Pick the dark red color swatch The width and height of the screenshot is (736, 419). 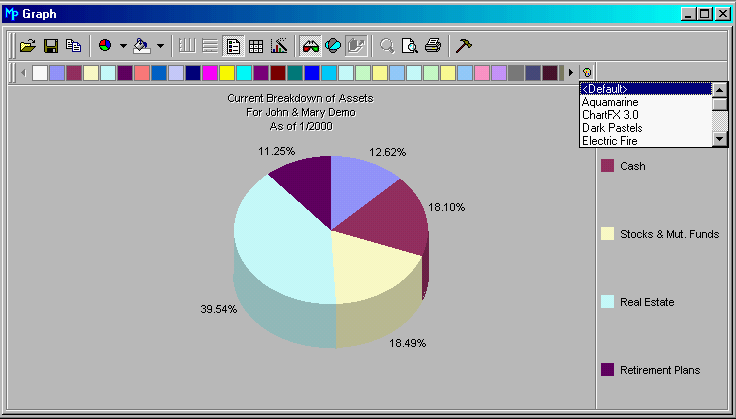coord(278,73)
